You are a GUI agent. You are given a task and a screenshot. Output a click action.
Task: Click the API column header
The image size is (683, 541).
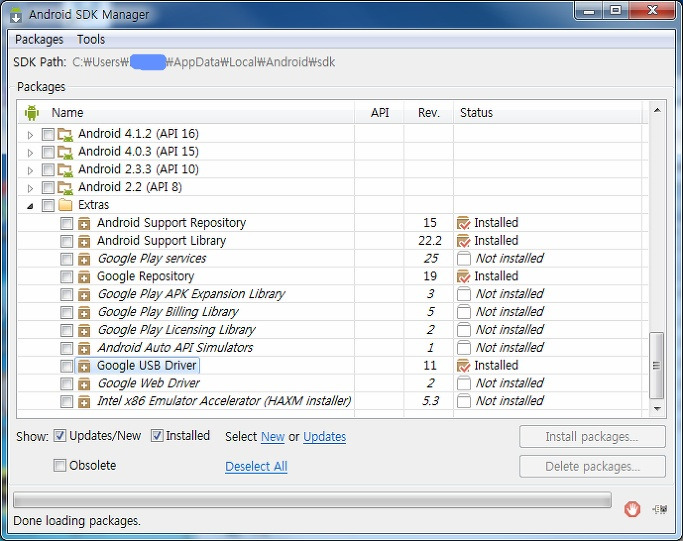[x=379, y=113]
